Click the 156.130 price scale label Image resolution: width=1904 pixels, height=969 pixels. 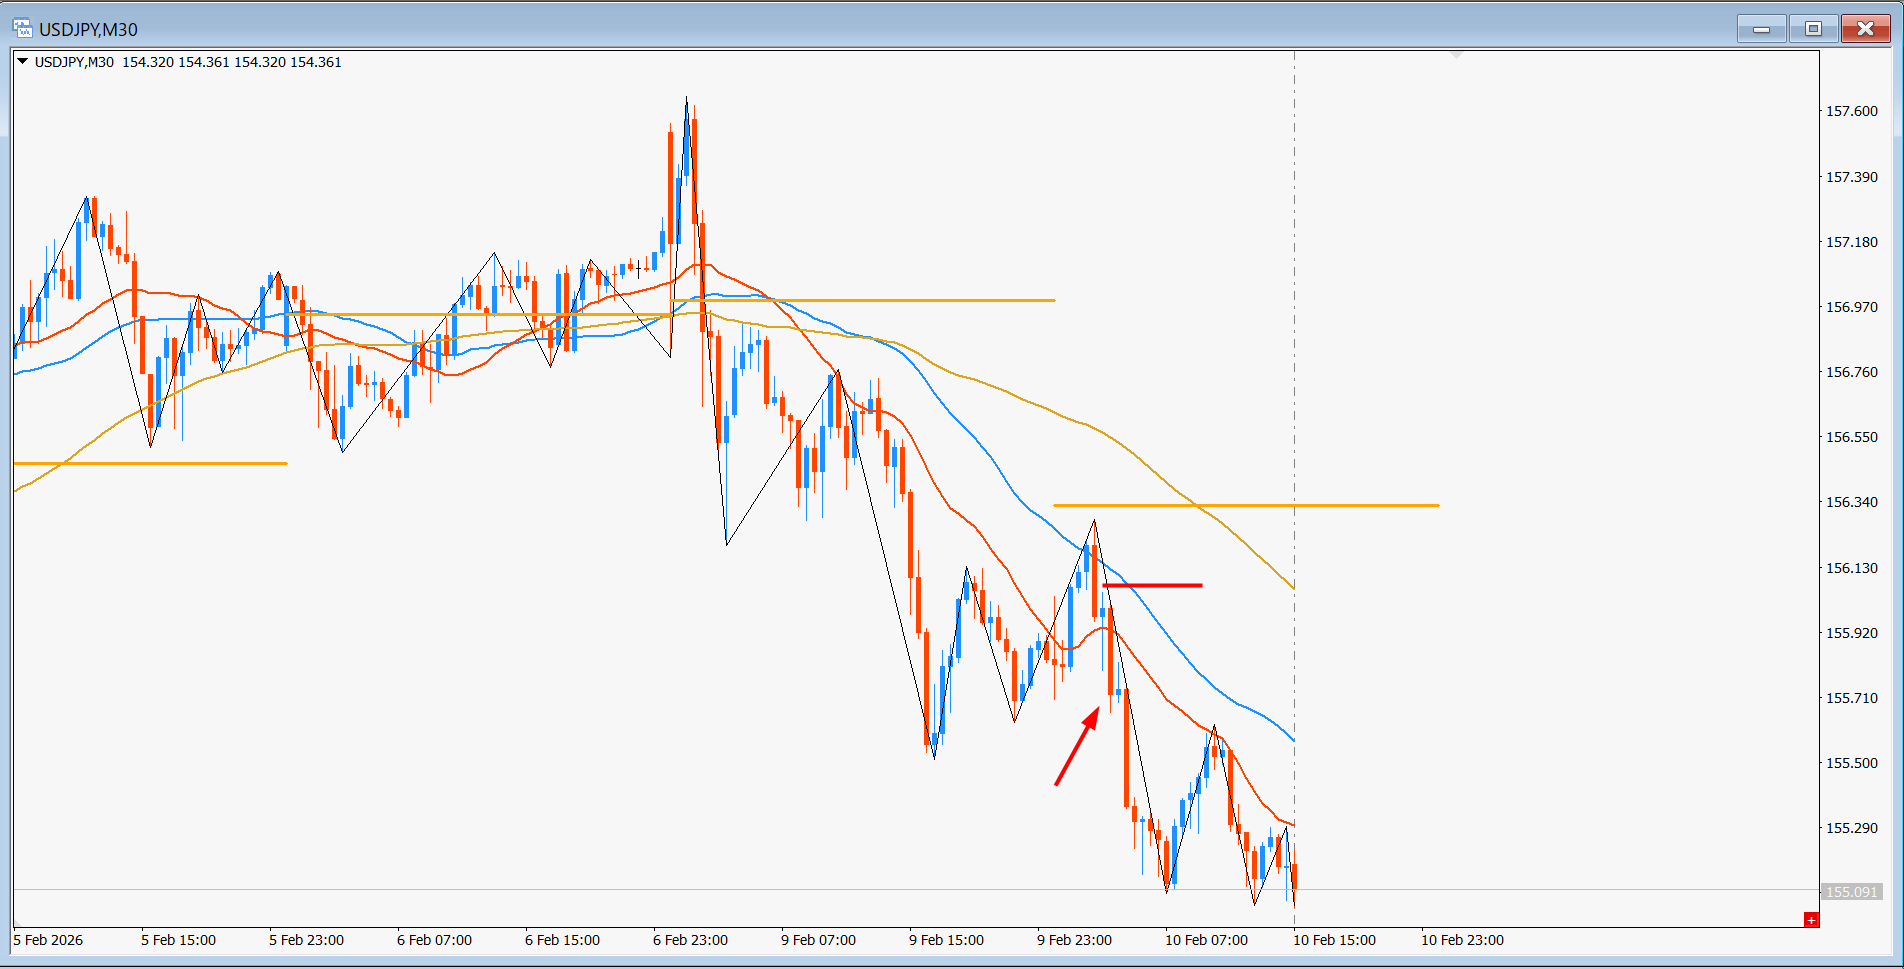[1851, 568]
